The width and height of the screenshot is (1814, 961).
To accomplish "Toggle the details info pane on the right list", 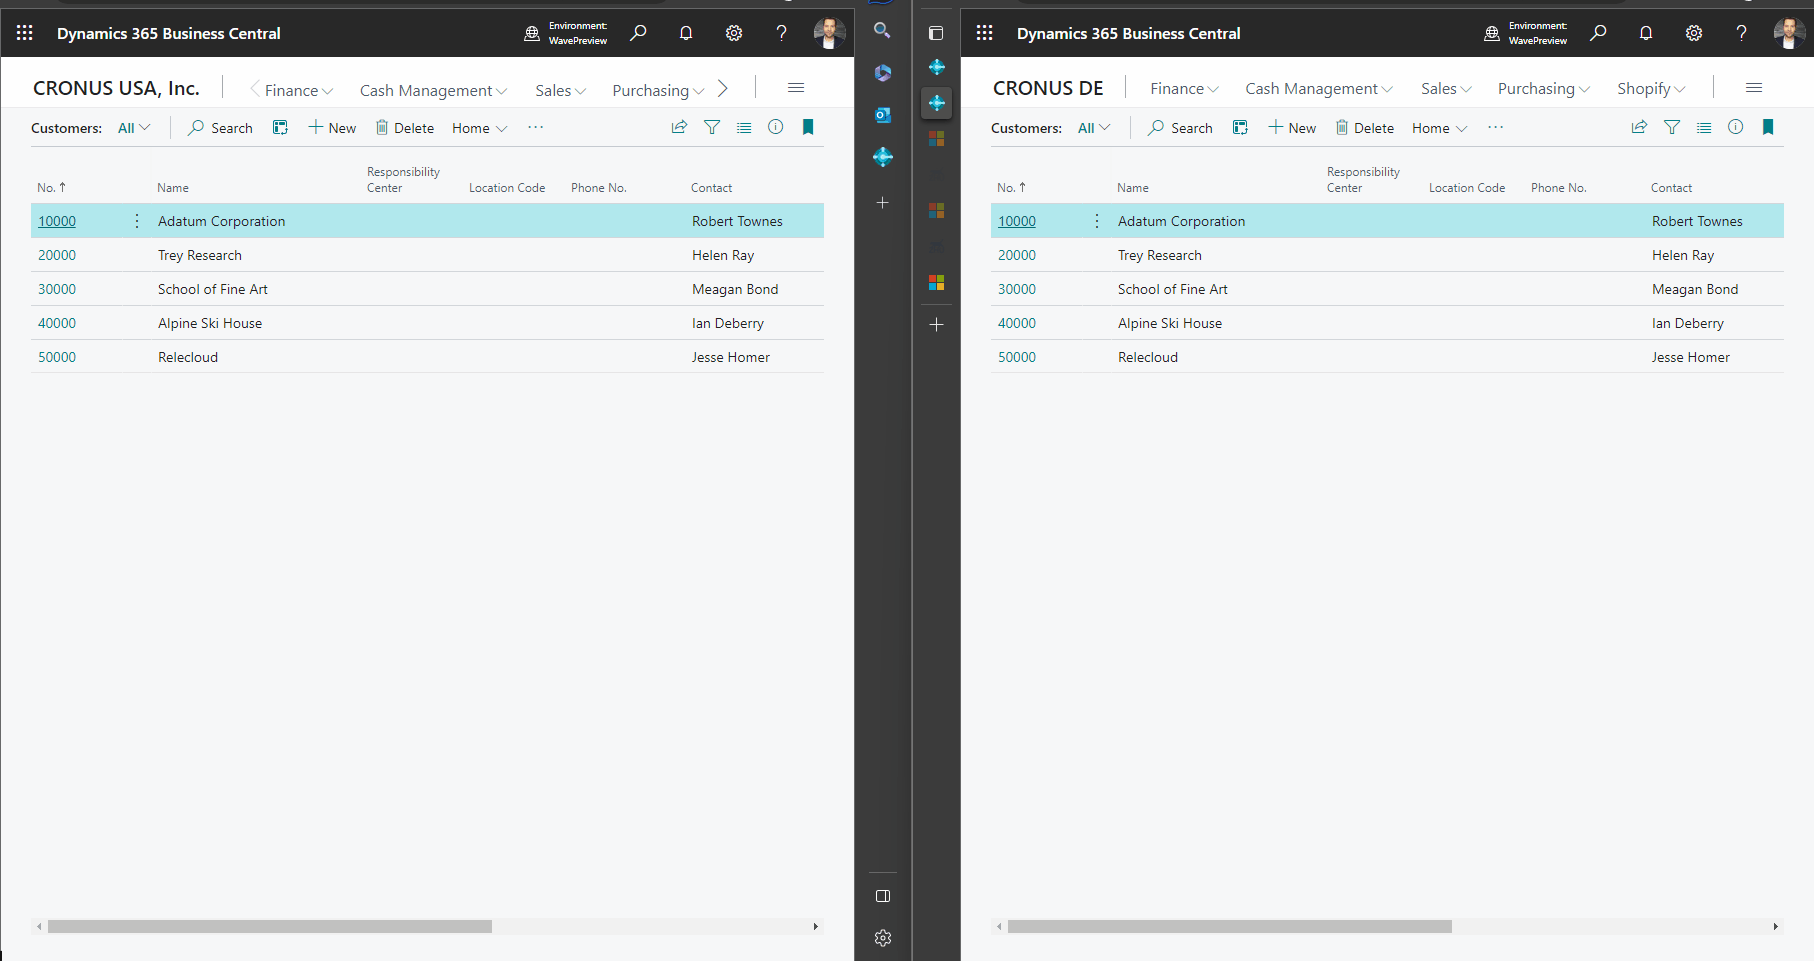I will 1736,127.
